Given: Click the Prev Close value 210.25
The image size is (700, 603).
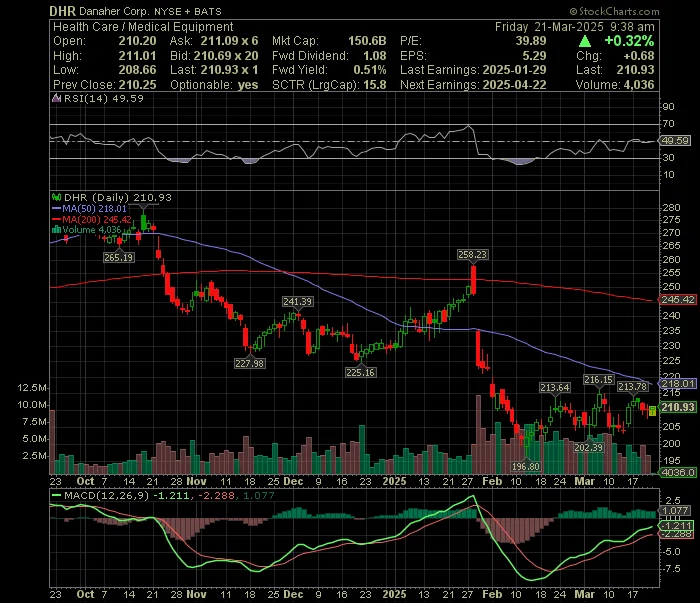Looking at the screenshot, I should tap(138, 85).
